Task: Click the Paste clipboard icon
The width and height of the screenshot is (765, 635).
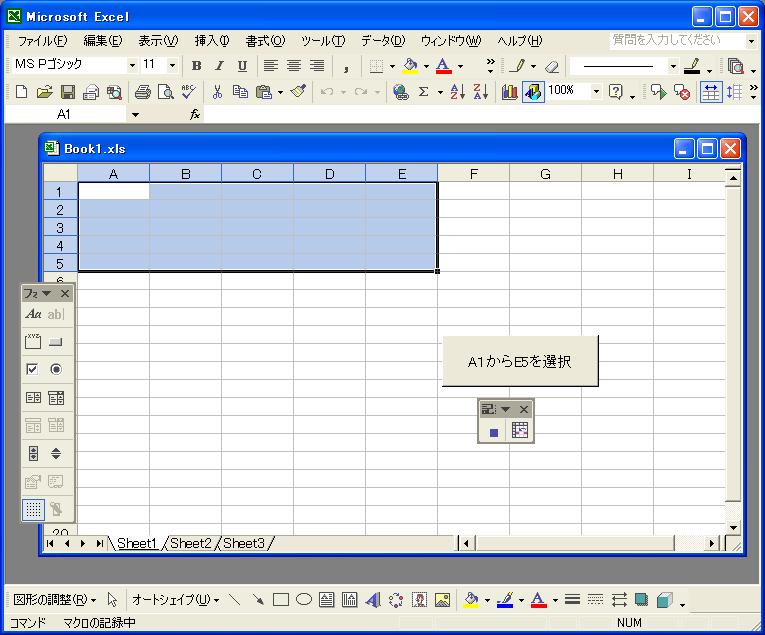Action: tap(264, 91)
